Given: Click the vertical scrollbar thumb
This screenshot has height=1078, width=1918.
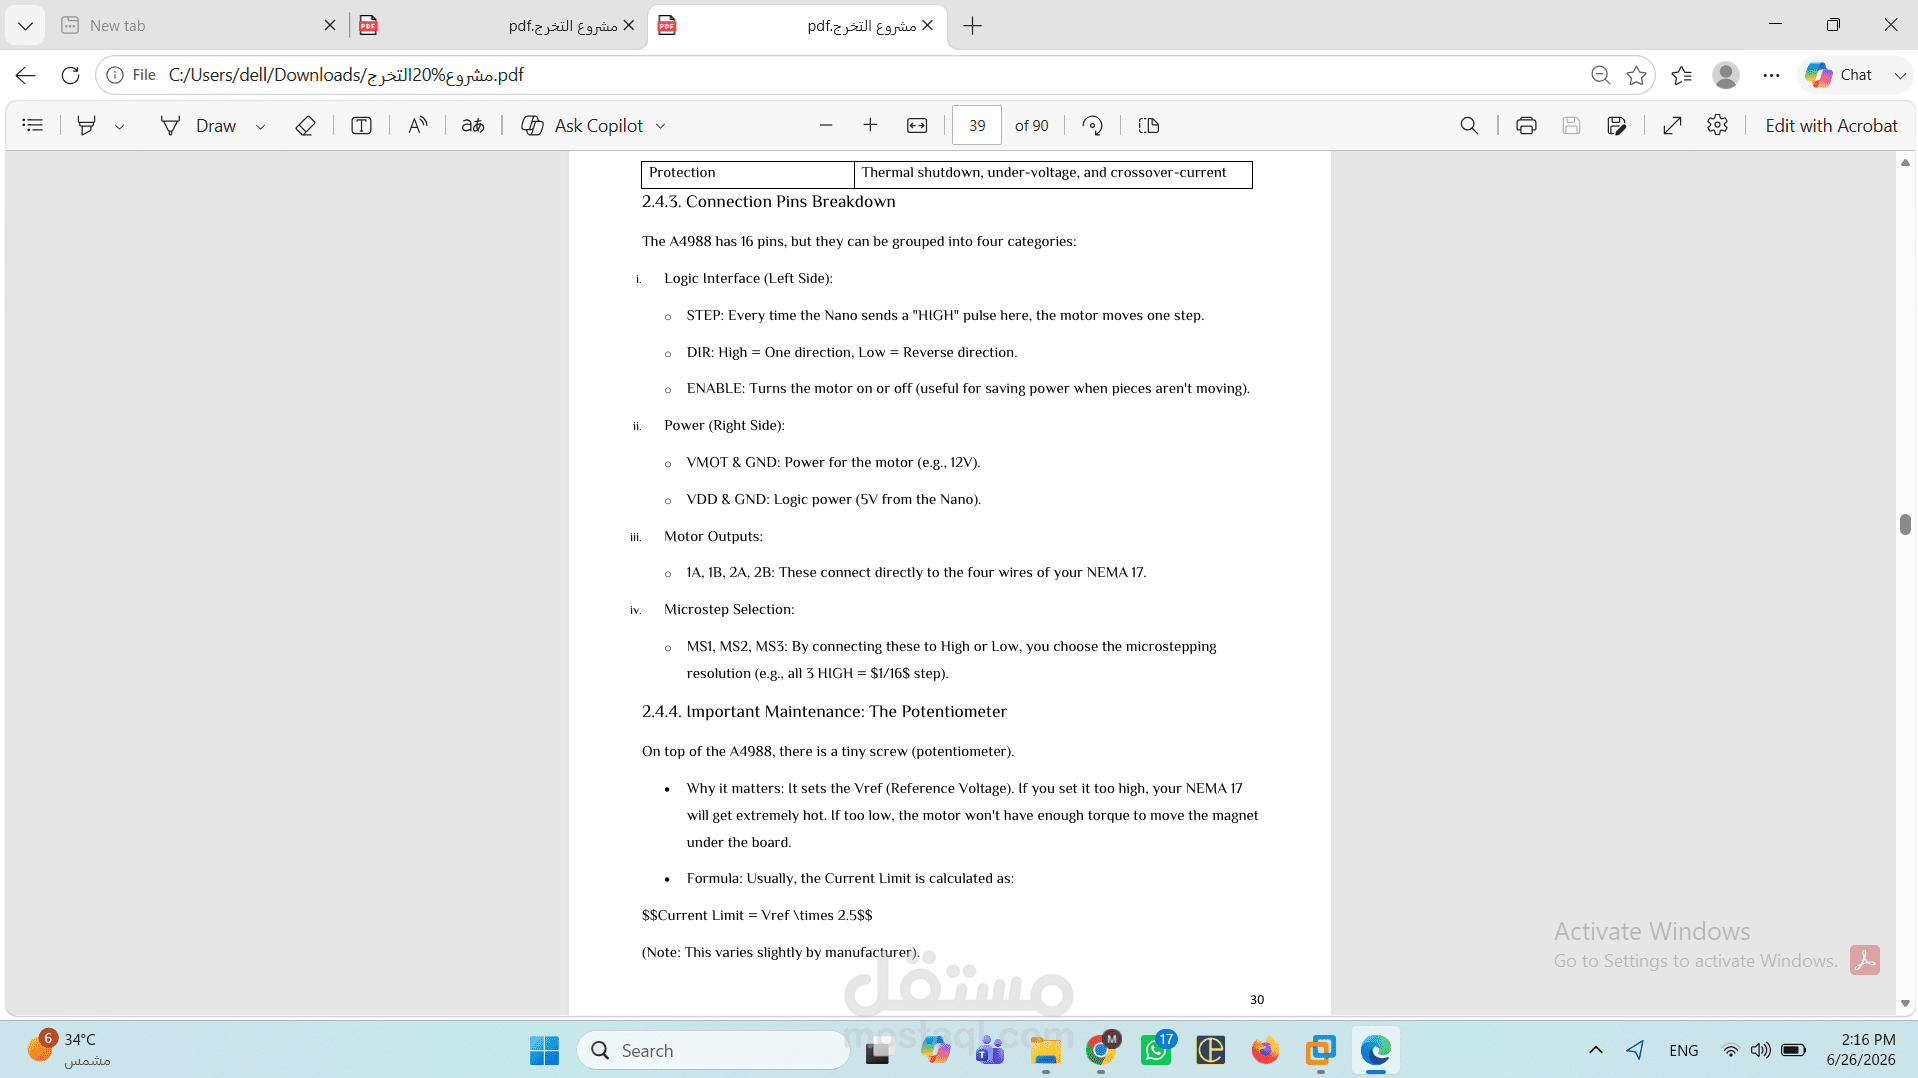Looking at the screenshot, I should tap(1905, 525).
